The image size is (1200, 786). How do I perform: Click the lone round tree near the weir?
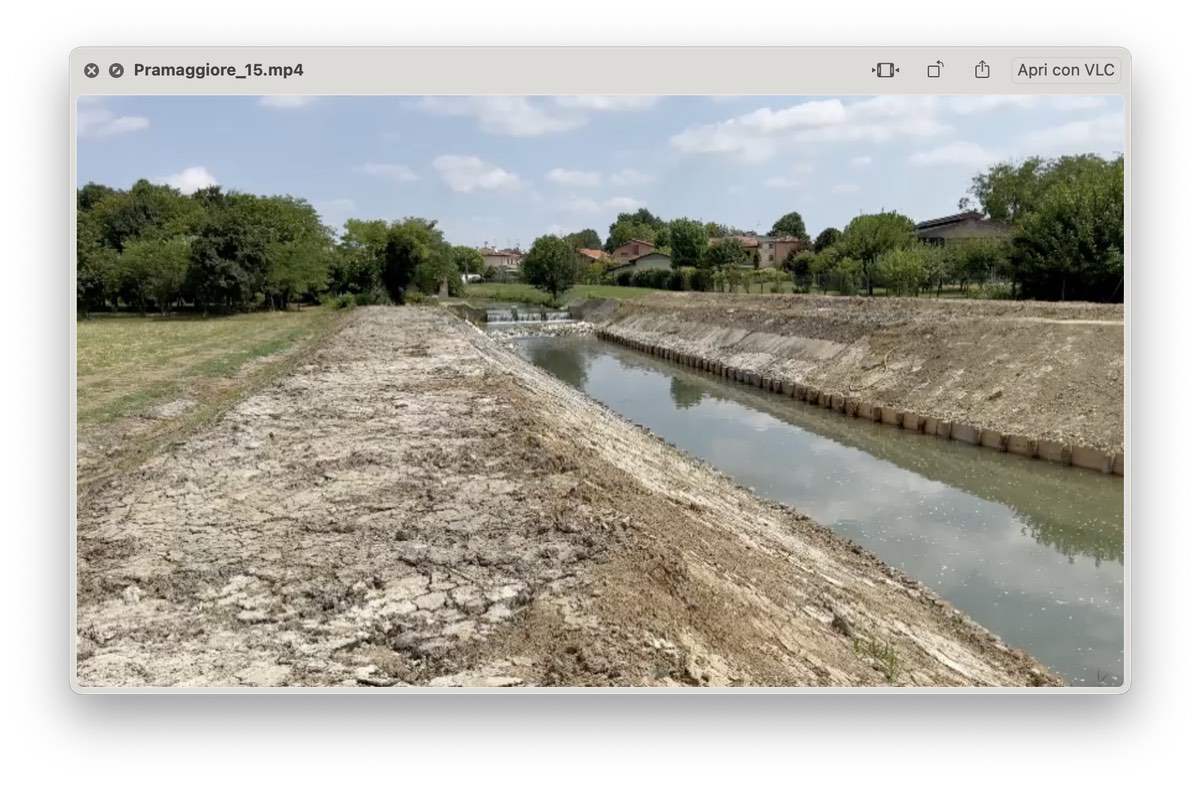(x=550, y=265)
